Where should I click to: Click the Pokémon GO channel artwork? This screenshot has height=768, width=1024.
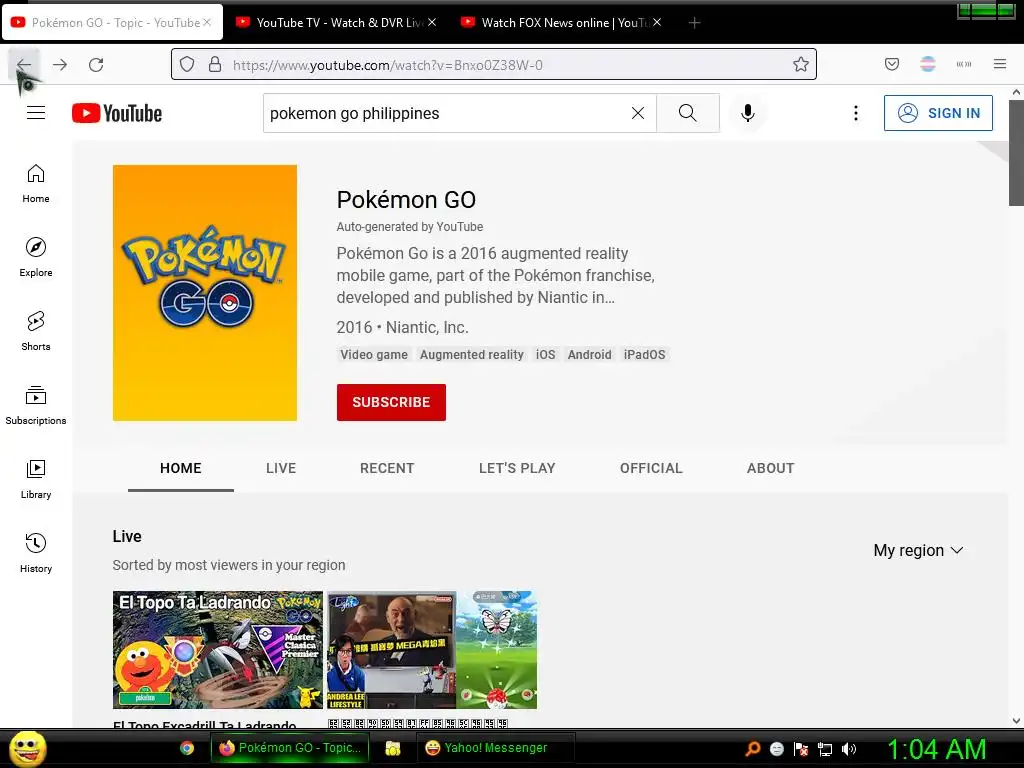204,293
